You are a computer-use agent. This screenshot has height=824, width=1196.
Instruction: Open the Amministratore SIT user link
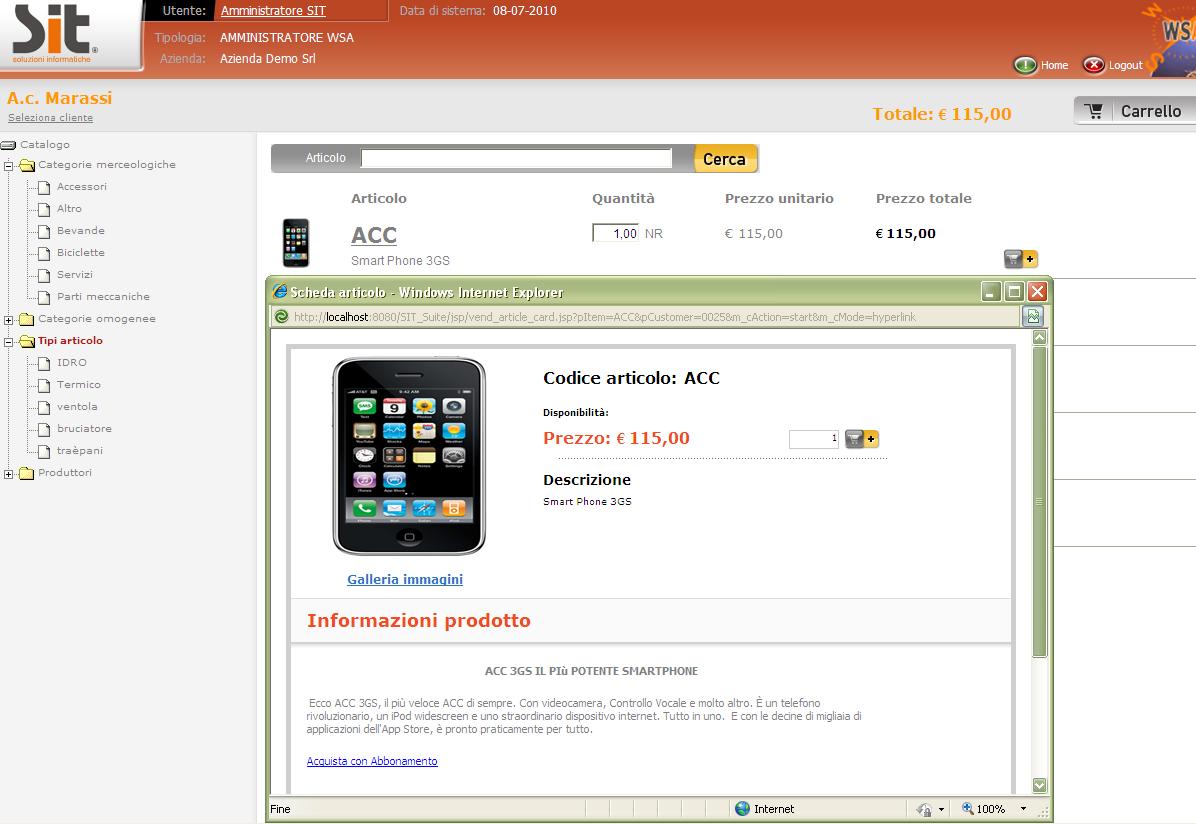273,11
